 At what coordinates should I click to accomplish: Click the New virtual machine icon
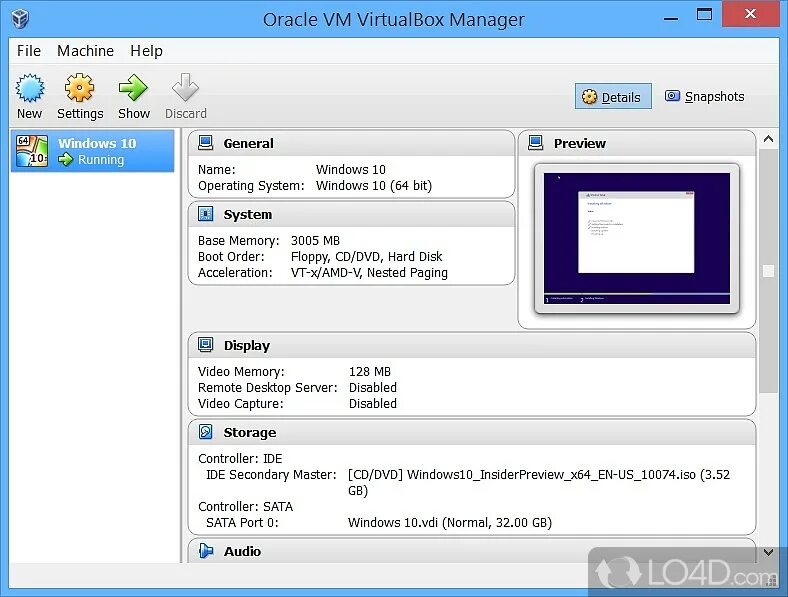30,88
